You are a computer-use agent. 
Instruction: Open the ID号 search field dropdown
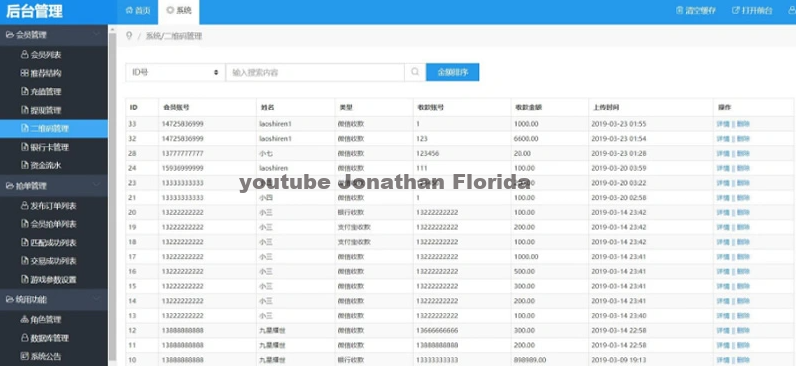point(175,72)
